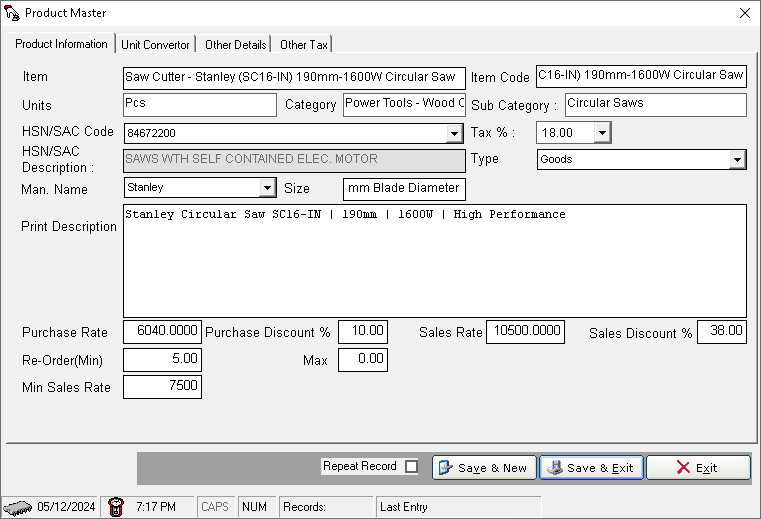761x519 pixels.
Task: Toggle the Repeat Record checkbox
Action: point(412,467)
